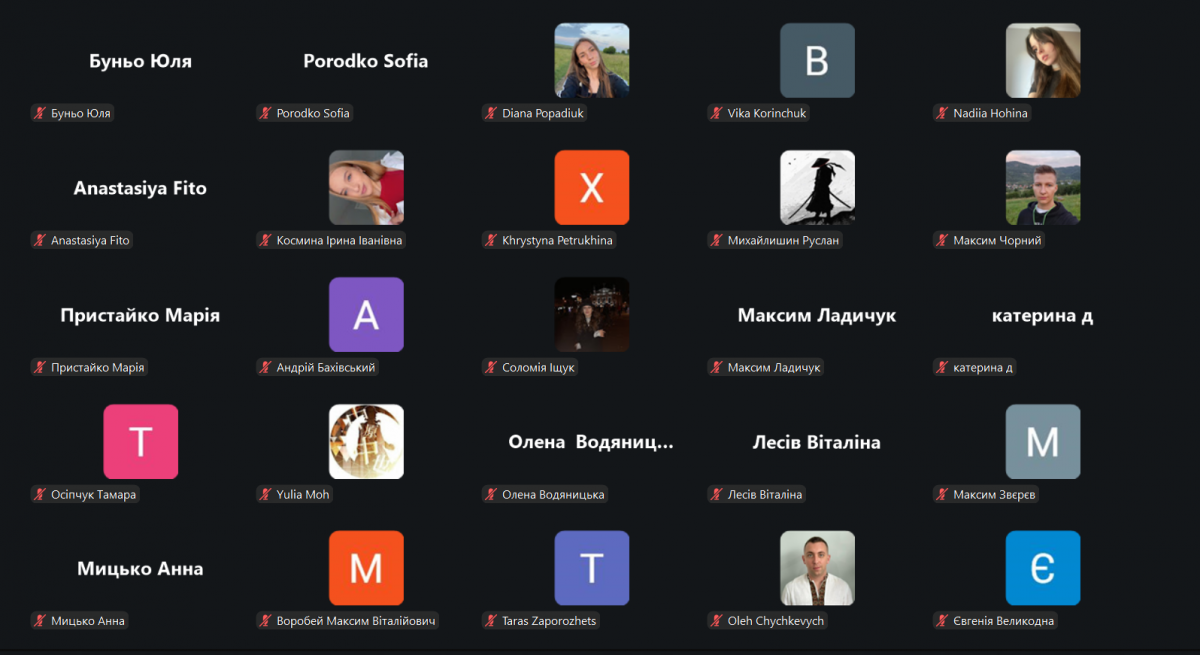Click the muted microphone icon for Nadiia Hohina
This screenshot has width=1200, height=655.
click(x=942, y=114)
